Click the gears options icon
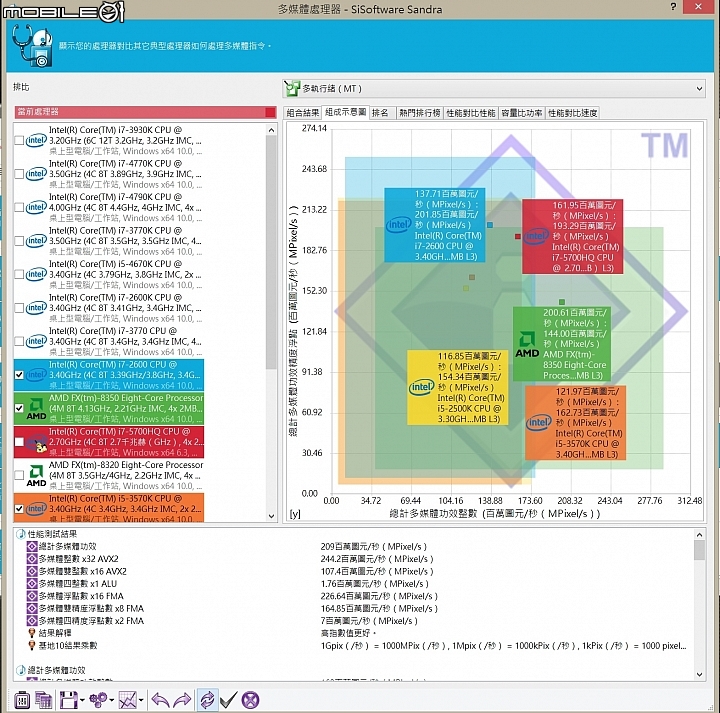The image size is (720, 713). pyautogui.click(x=98, y=700)
